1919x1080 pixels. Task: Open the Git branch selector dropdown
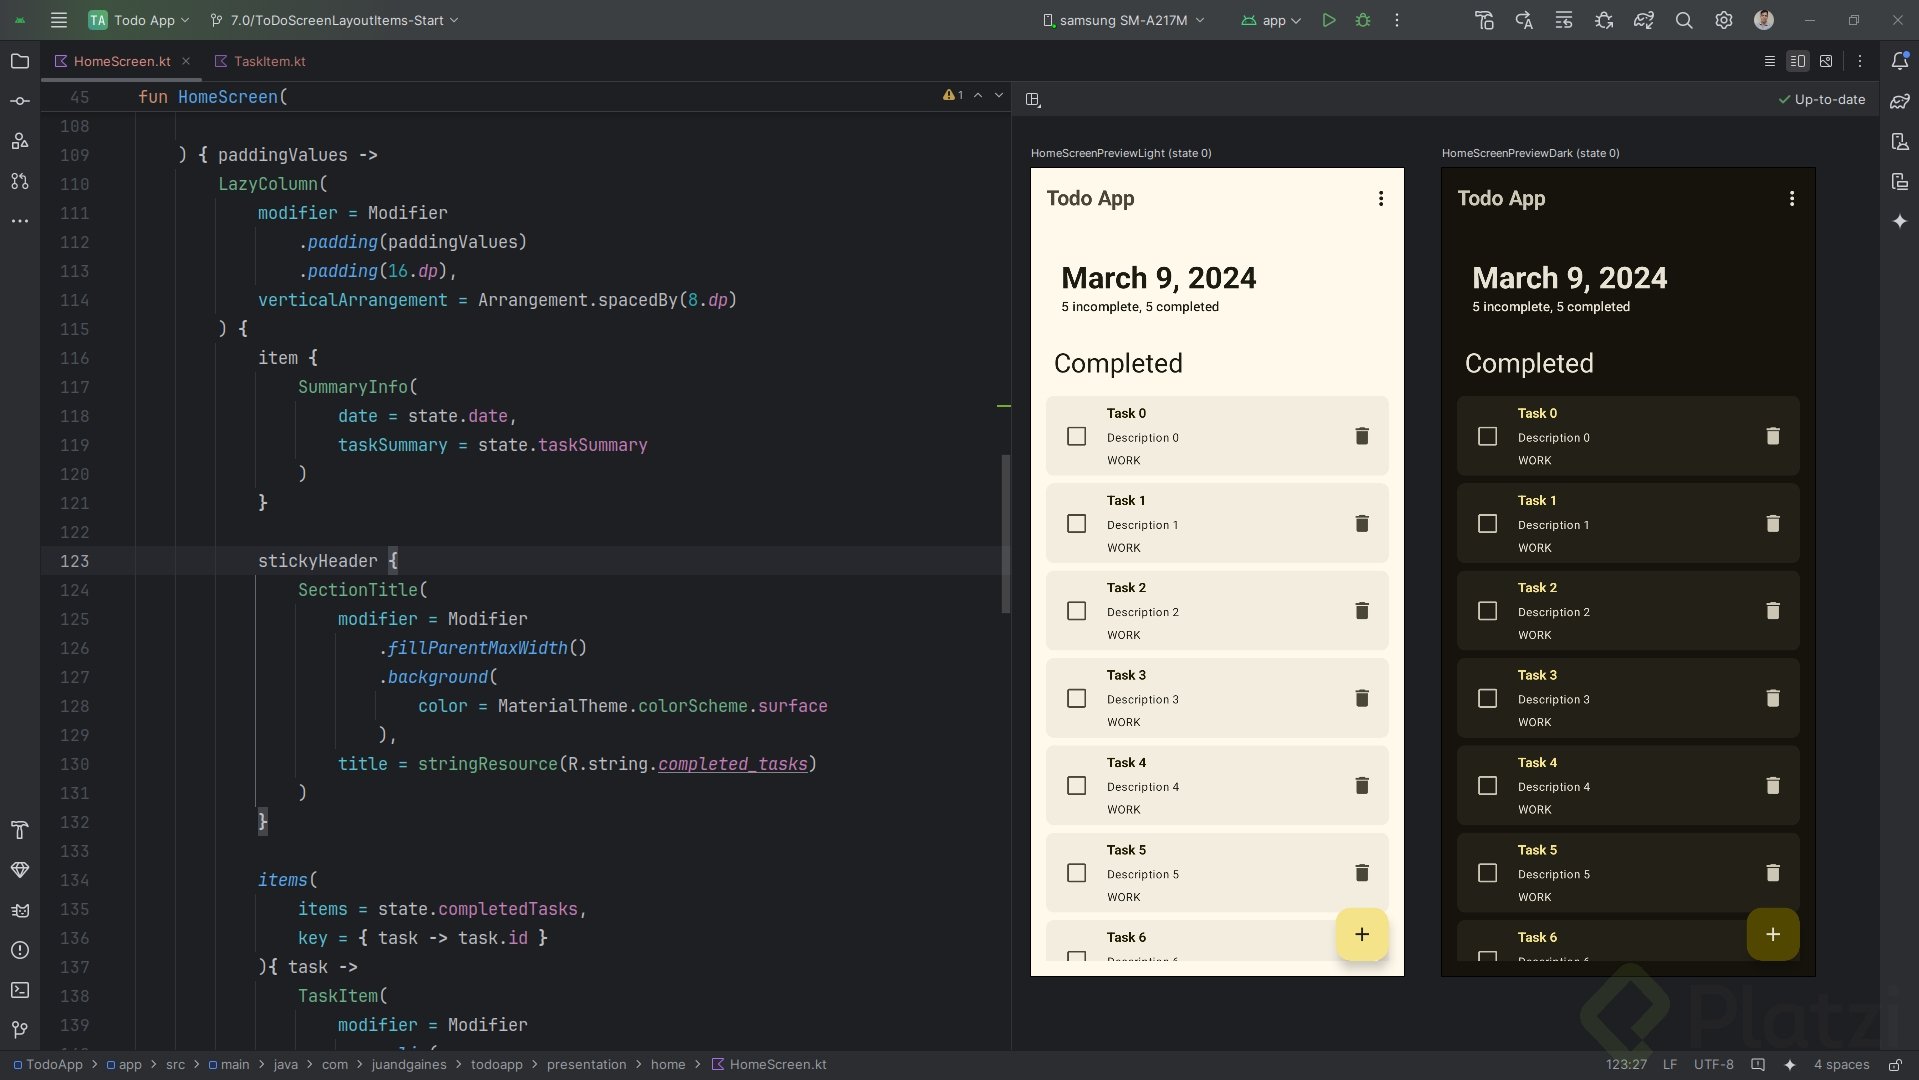(335, 20)
